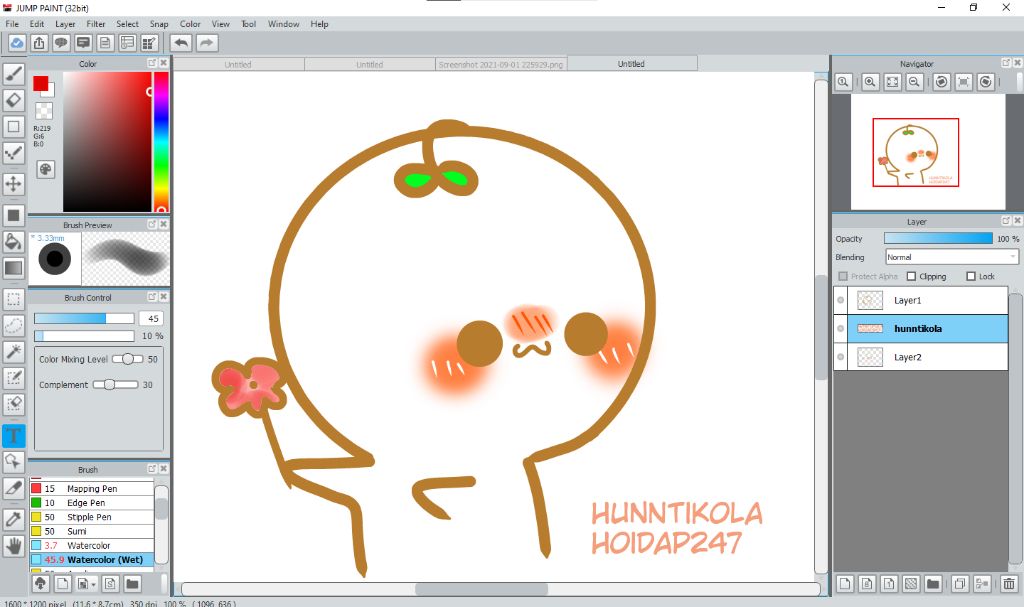1024x607 pixels.
Task: Select the Text tool
Action: (14, 435)
